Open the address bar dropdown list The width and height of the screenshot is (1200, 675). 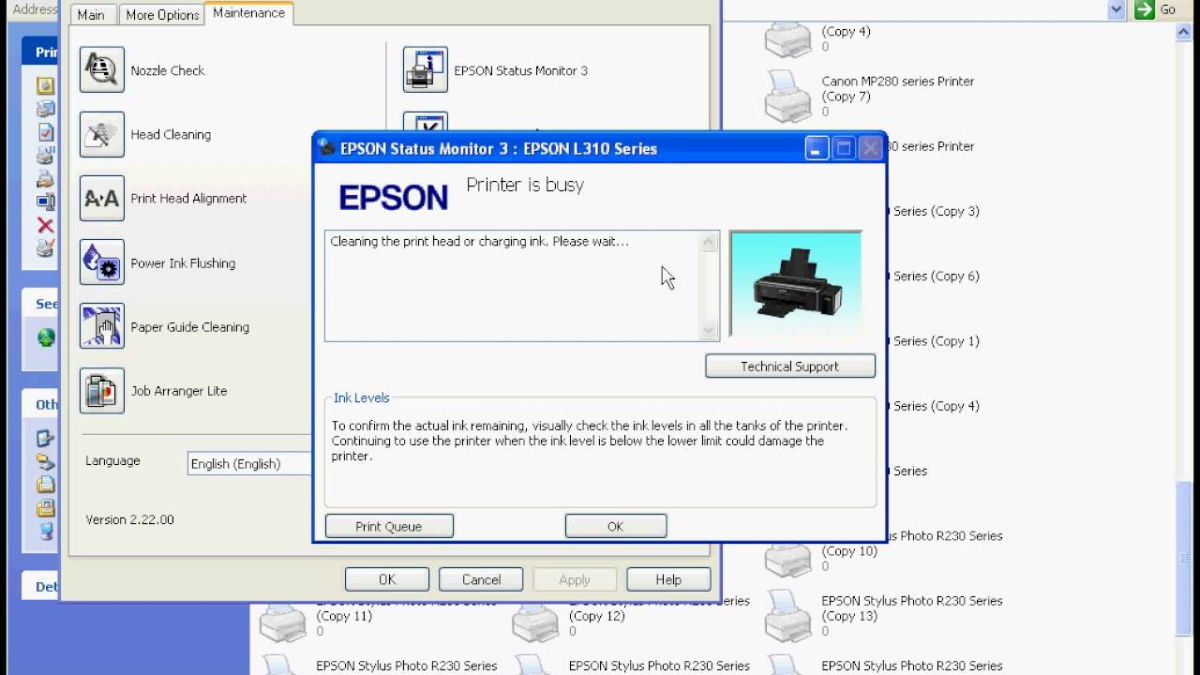point(1117,9)
